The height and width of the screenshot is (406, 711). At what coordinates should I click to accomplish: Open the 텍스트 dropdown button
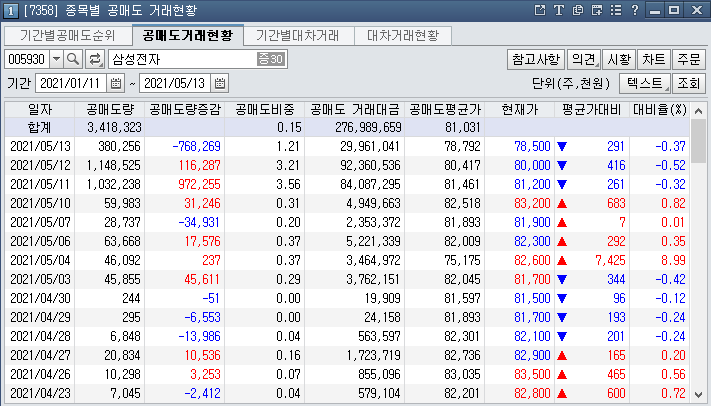(645, 83)
